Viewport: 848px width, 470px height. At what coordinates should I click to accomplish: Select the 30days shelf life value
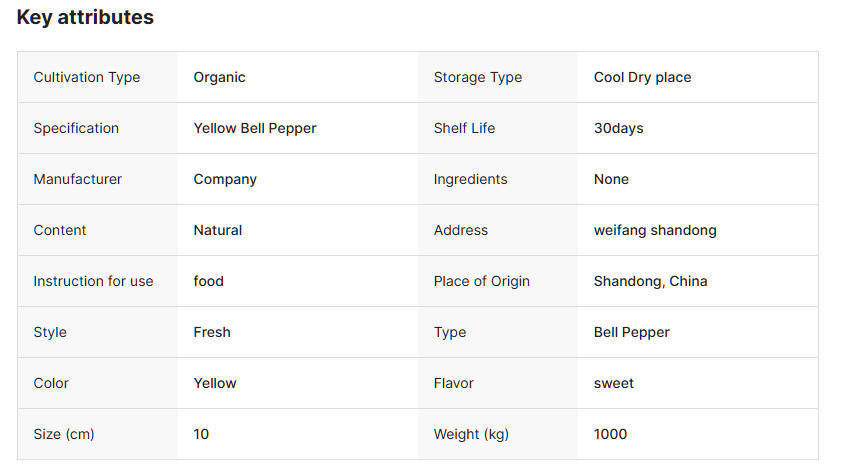click(618, 128)
